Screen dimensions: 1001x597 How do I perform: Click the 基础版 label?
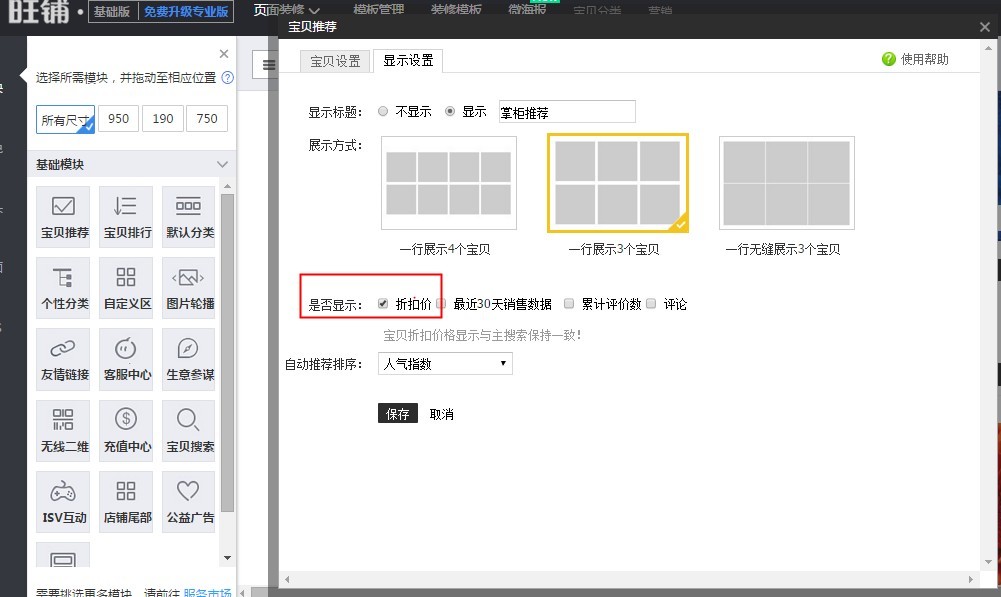[112, 11]
